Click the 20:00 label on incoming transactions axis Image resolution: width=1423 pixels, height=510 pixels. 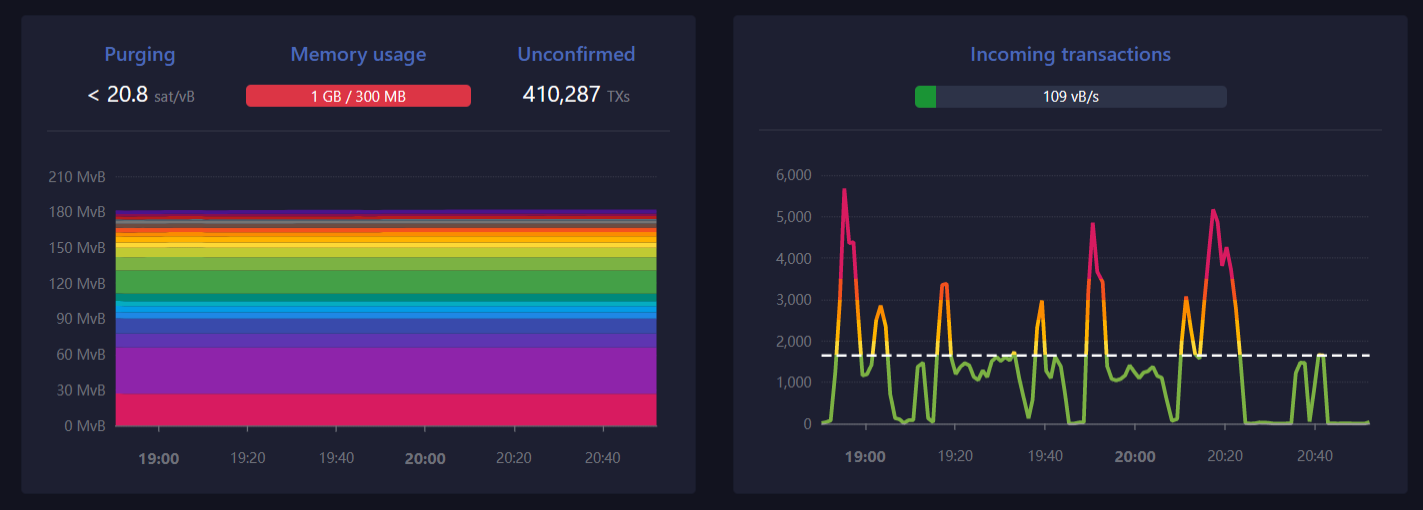click(x=1135, y=457)
